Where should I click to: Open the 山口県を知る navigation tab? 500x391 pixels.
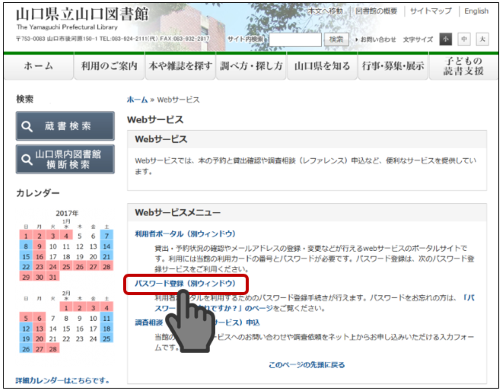click(322, 66)
